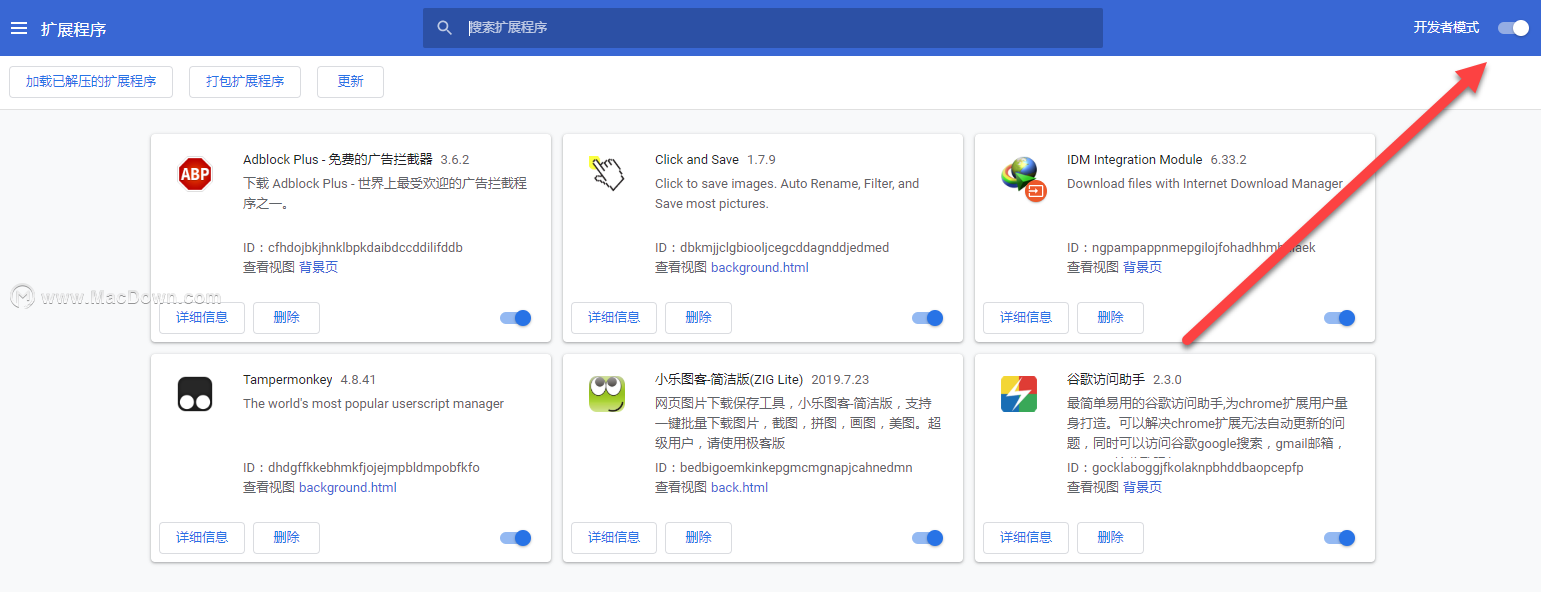Viewport: 1541px width, 592px height.
Task: Click the 谷歌访问助手 extension name
Action: point(1106,380)
